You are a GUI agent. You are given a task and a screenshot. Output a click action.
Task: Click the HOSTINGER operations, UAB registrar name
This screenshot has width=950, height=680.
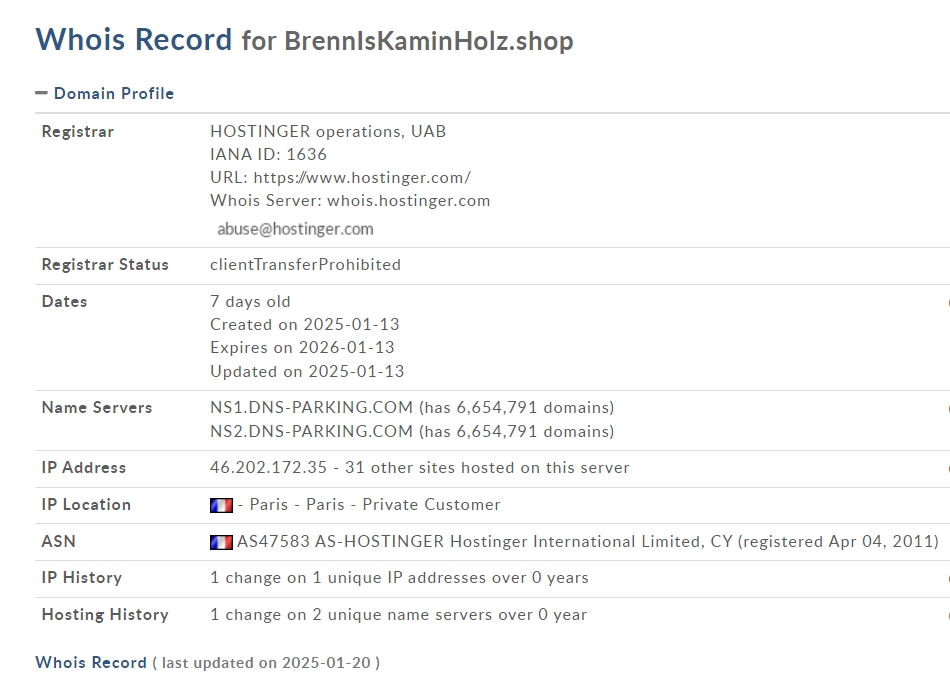point(328,132)
